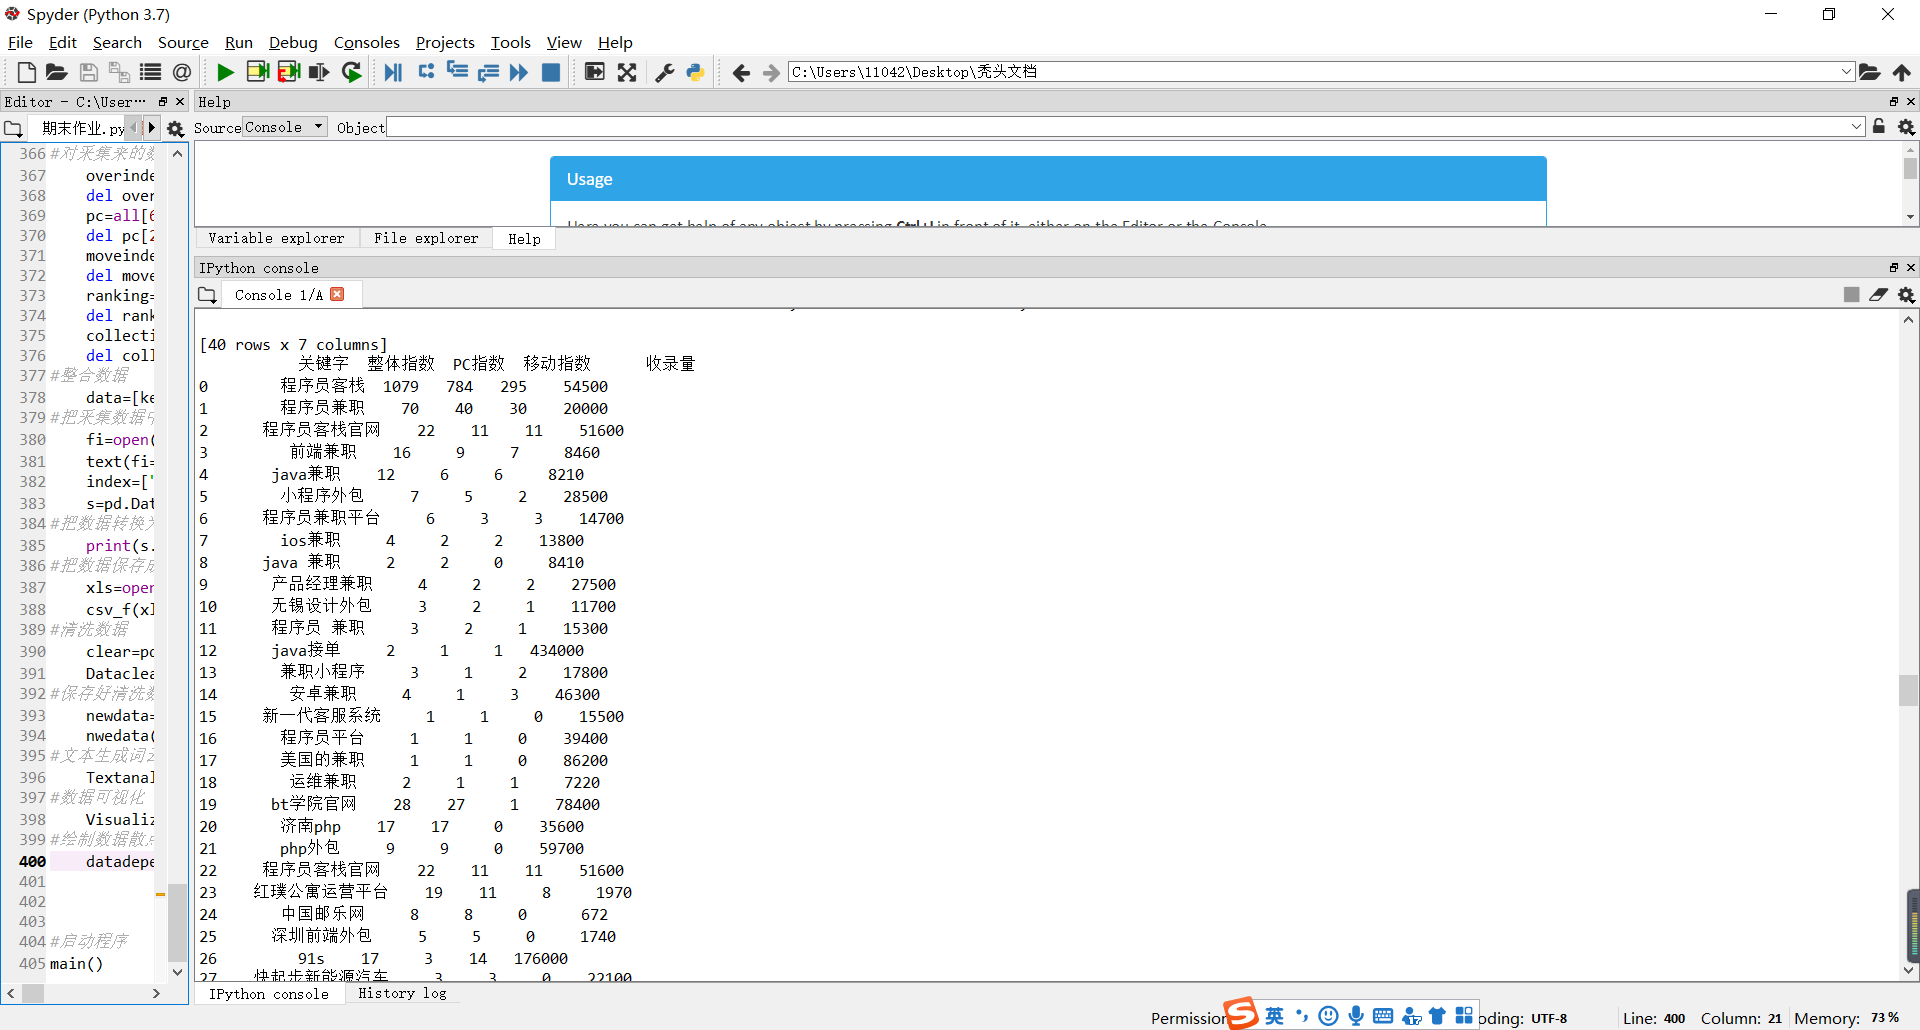Maximize current pane icon

595,72
